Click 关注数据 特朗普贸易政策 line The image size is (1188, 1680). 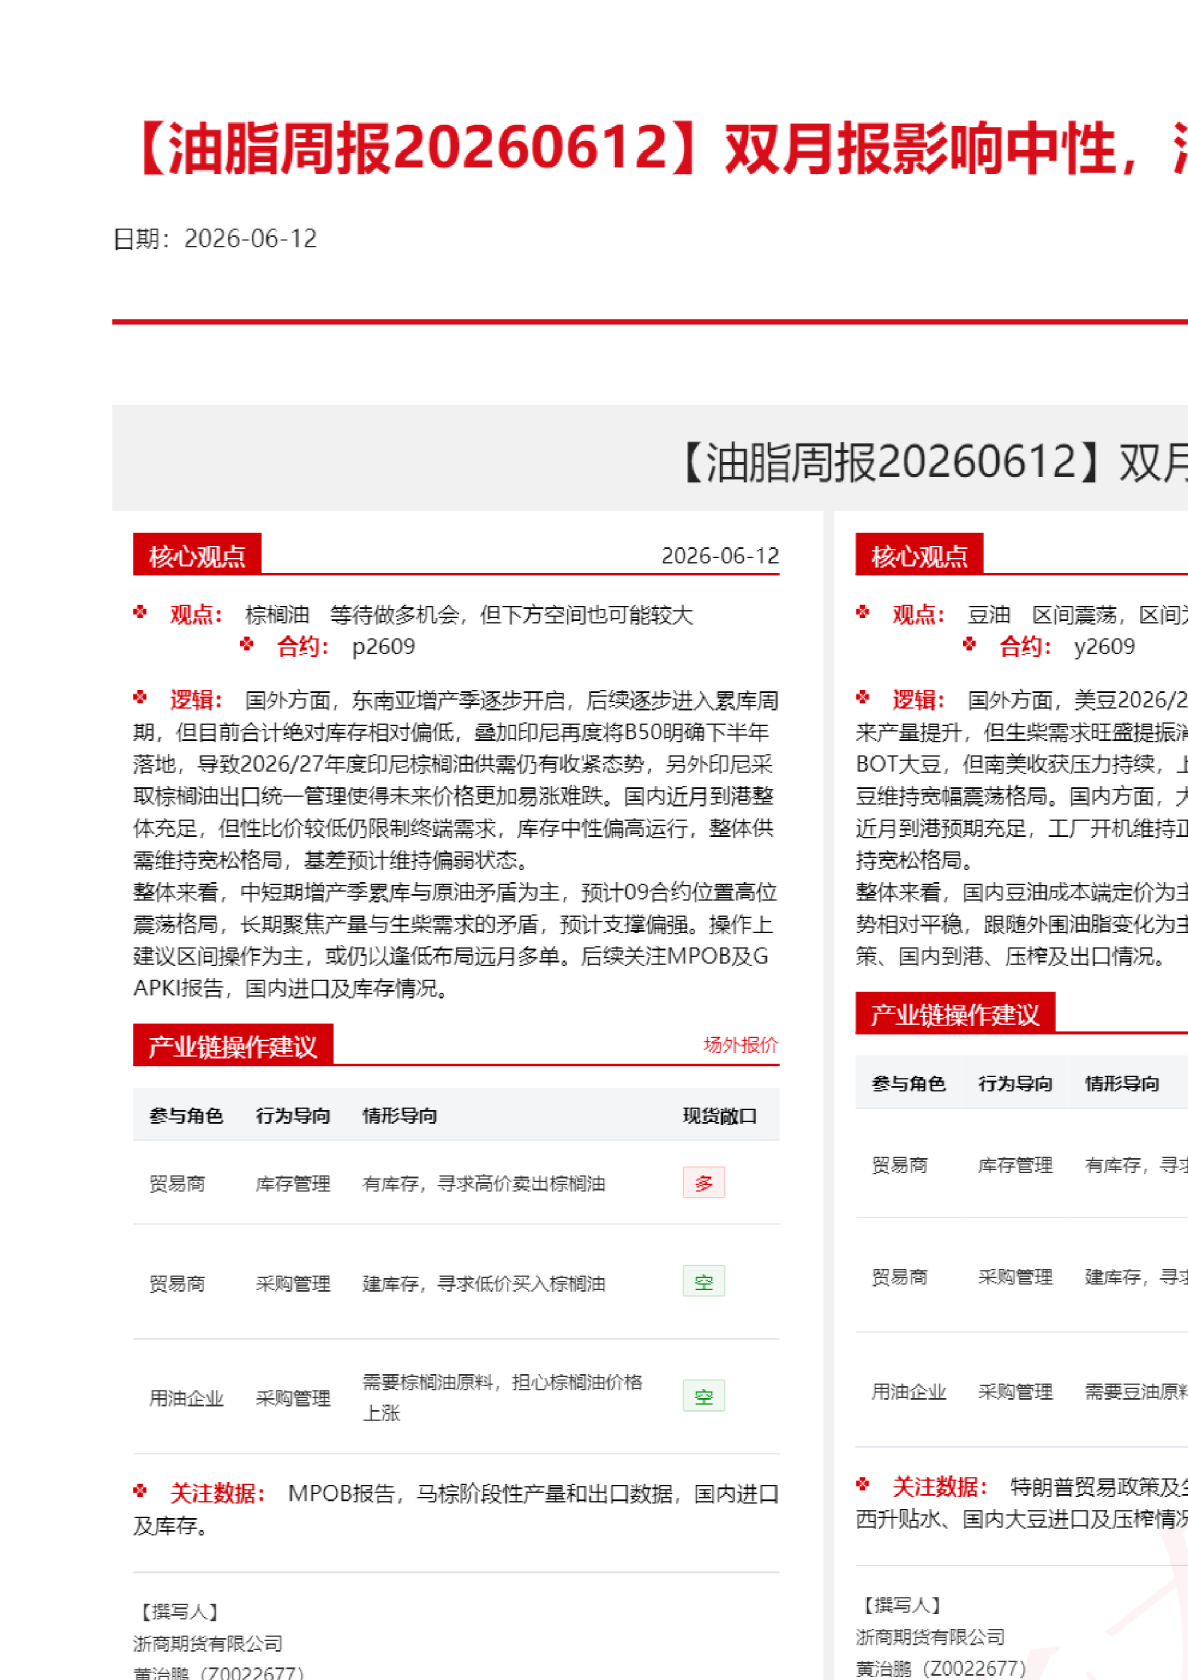click(1022, 1502)
